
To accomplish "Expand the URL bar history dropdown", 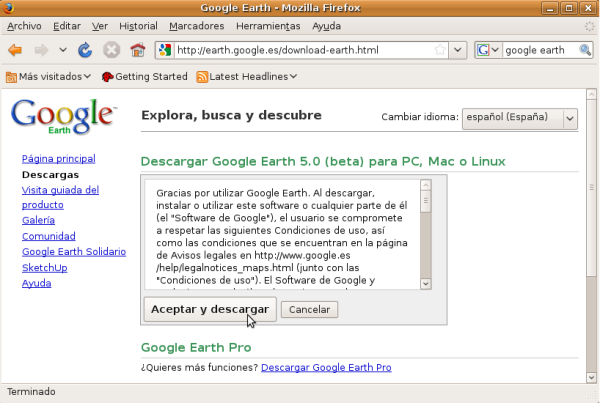I will point(457,50).
